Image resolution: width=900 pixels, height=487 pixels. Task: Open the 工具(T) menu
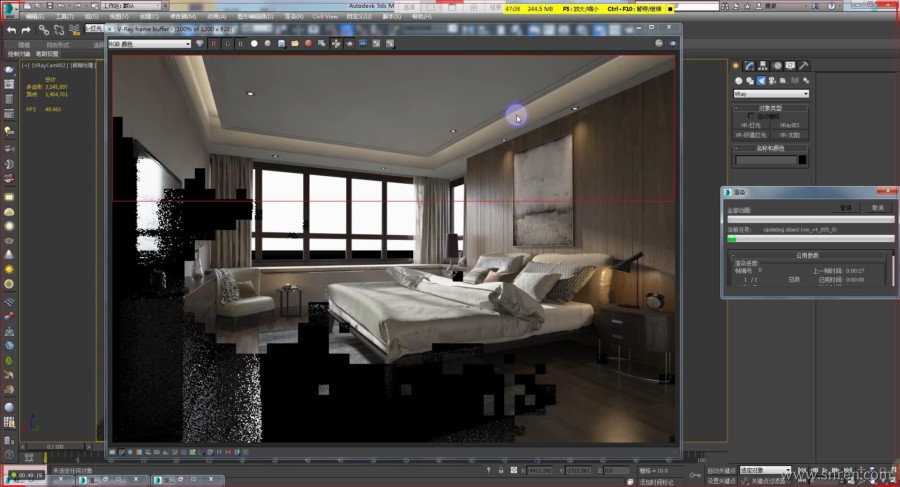(x=64, y=17)
